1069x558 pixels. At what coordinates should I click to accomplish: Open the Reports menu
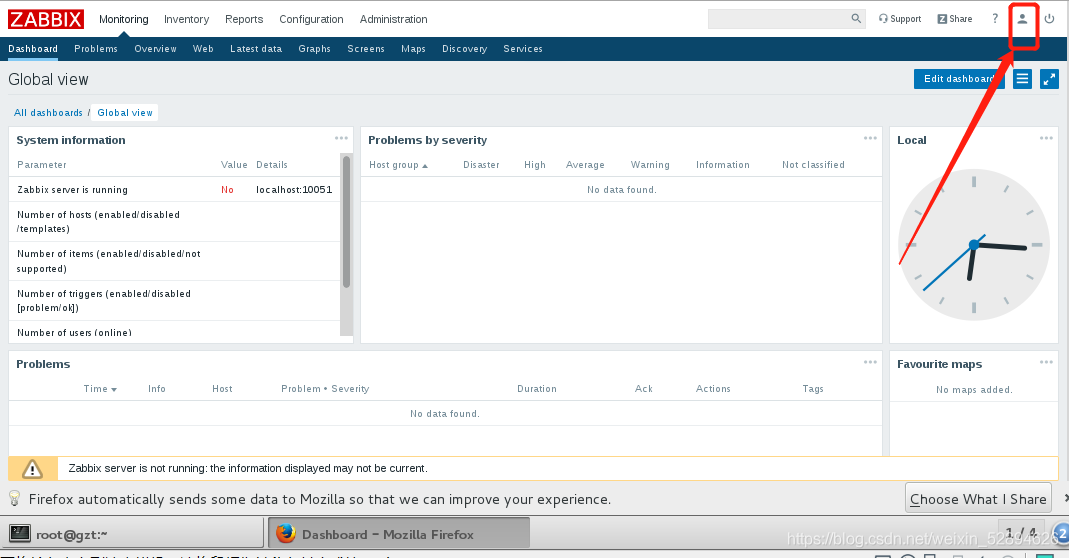tap(244, 19)
